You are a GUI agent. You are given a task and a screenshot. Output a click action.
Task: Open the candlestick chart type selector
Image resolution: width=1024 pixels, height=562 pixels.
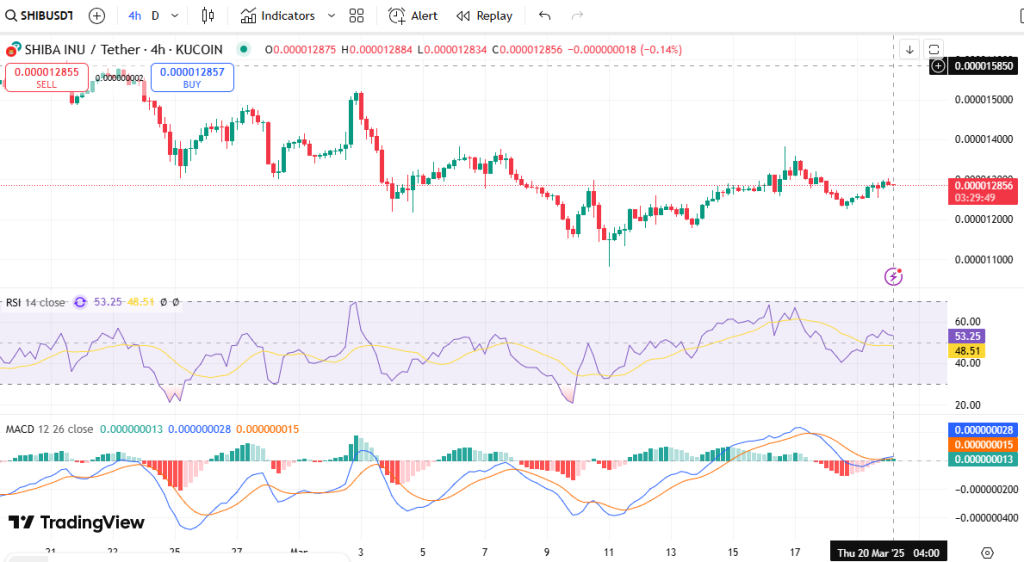tap(208, 16)
